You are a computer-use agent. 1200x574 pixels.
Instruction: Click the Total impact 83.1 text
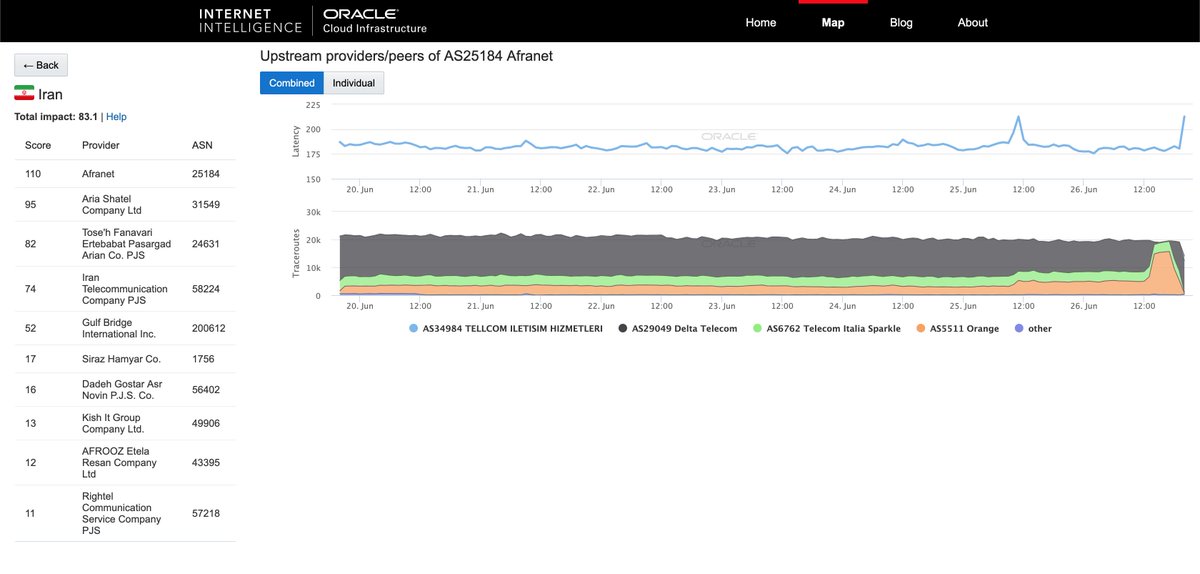point(56,117)
